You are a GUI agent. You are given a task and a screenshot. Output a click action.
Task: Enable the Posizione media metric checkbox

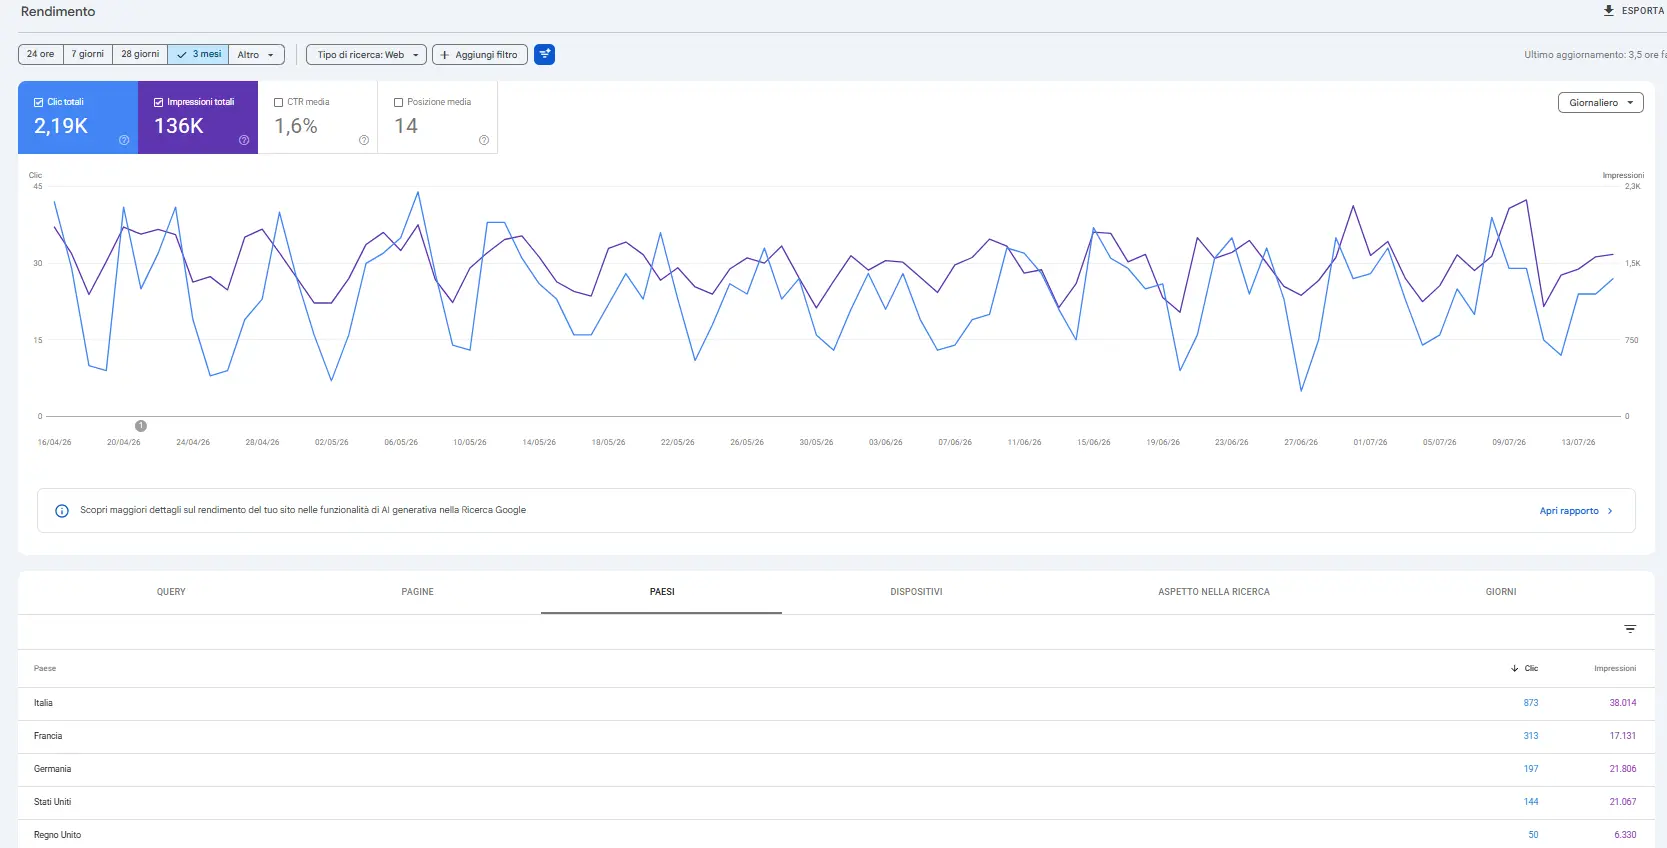click(x=399, y=102)
